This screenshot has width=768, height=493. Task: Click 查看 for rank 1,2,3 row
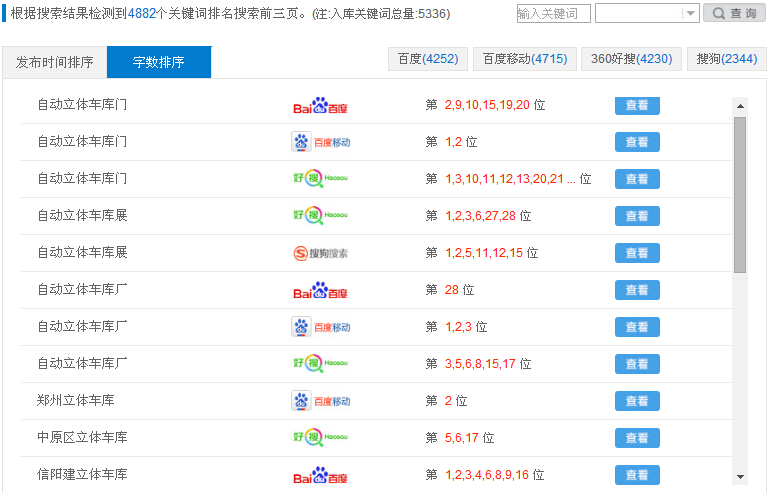pos(637,327)
